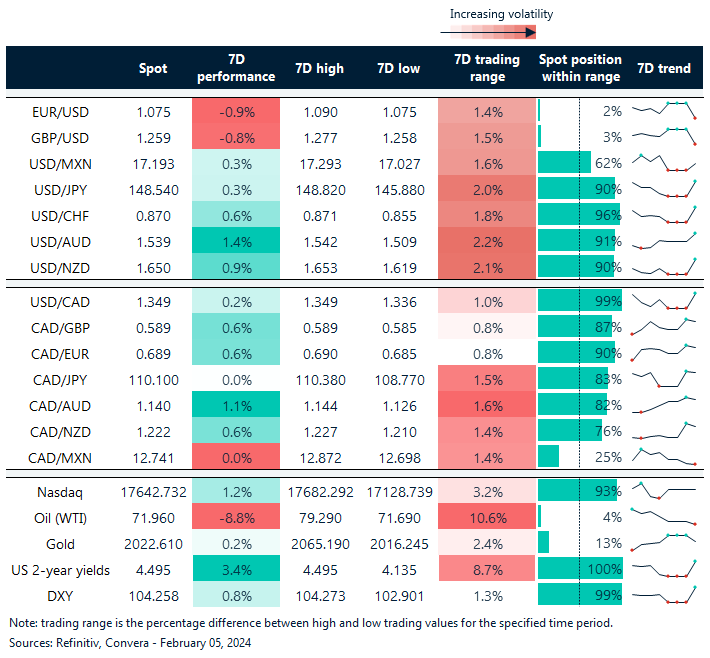The width and height of the screenshot is (710, 658).
Task: Click the Oil (WTI) trend sparkline
Action: click(x=664, y=517)
